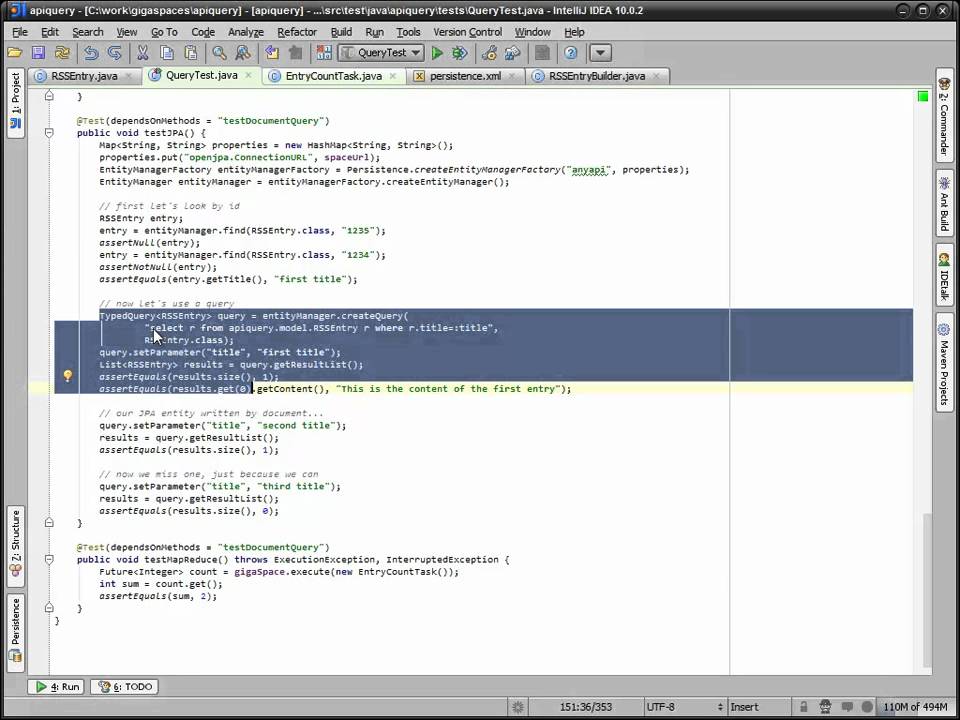The height and width of the screenshot is (720, 960).
Task: Open the Analyze menu
Action: click(x=246, y=32)
